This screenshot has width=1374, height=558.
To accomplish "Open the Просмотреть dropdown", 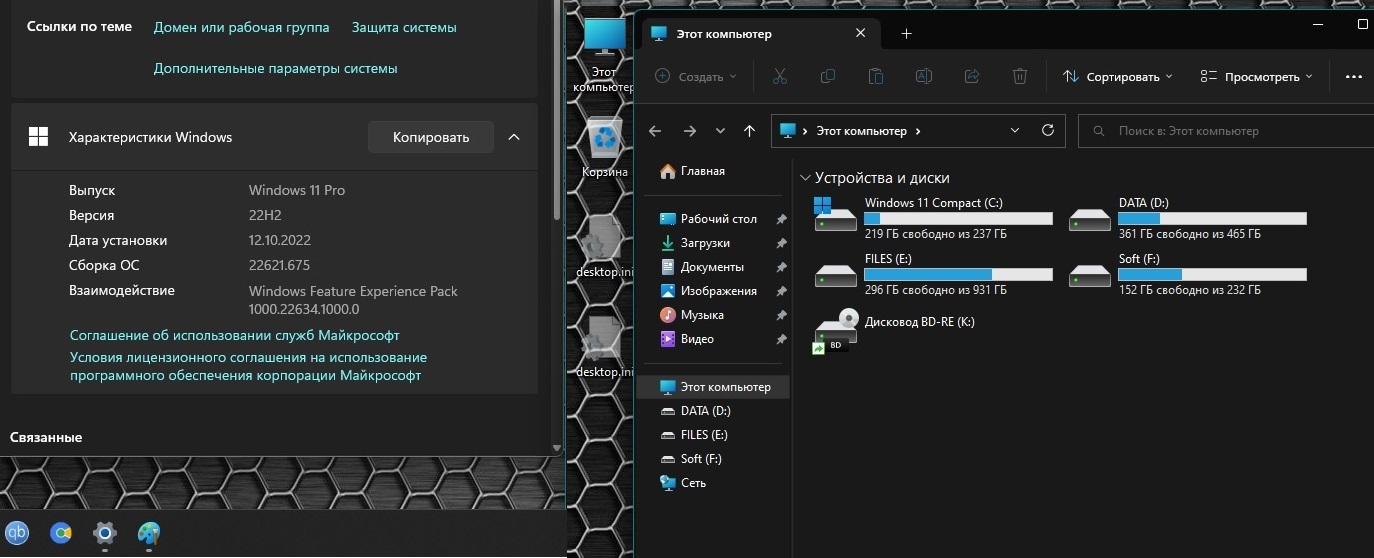I will click(x=1256, y=76).
